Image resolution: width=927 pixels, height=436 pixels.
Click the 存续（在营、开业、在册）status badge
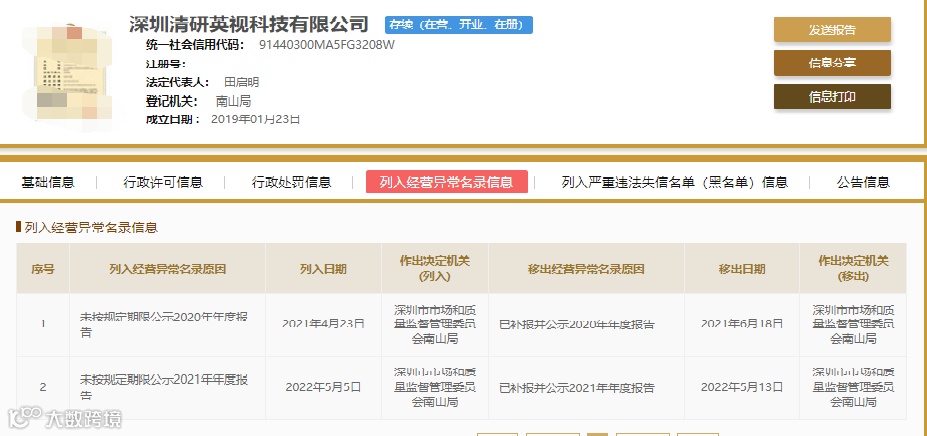coord(458,25)
